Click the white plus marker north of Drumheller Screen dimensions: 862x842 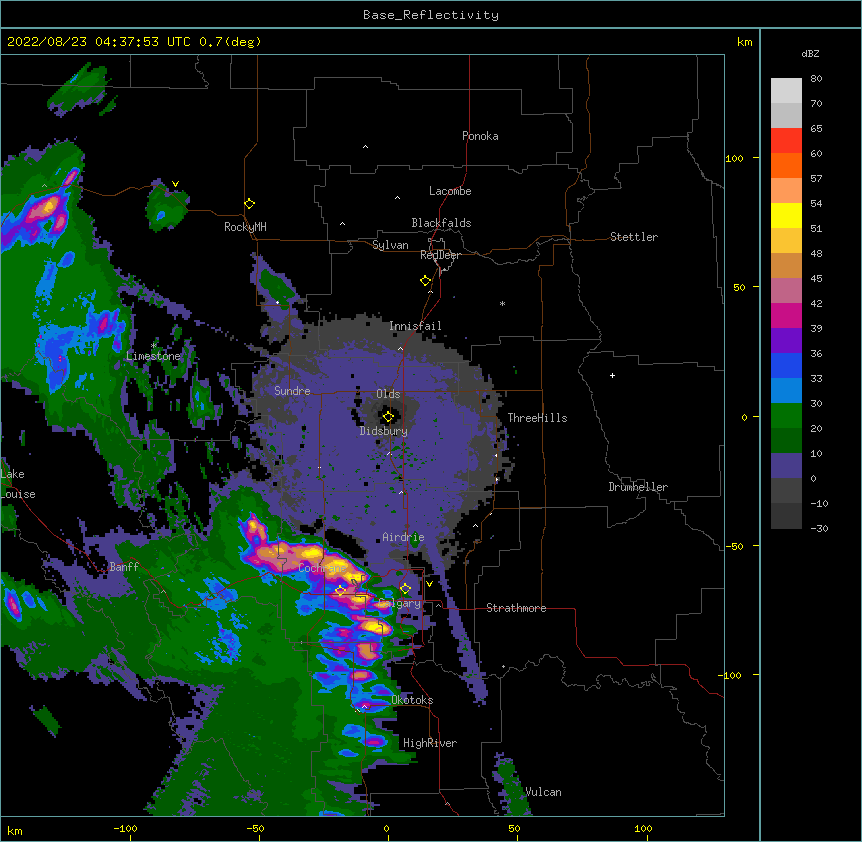(612, 375)
